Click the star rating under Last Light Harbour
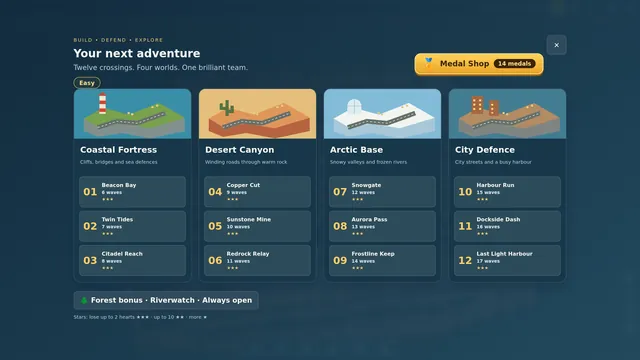This screenshot has height=360, width=640. click(482, 268)
